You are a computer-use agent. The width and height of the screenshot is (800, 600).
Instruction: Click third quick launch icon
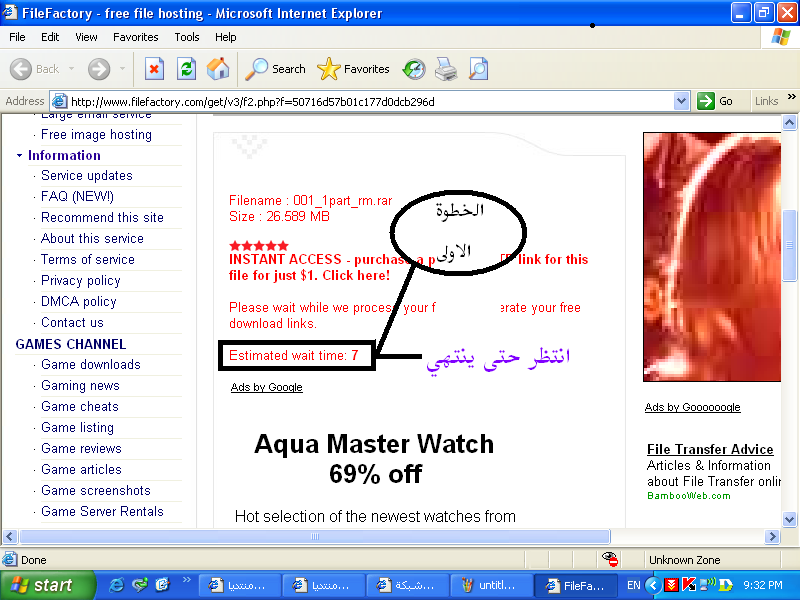163,585
